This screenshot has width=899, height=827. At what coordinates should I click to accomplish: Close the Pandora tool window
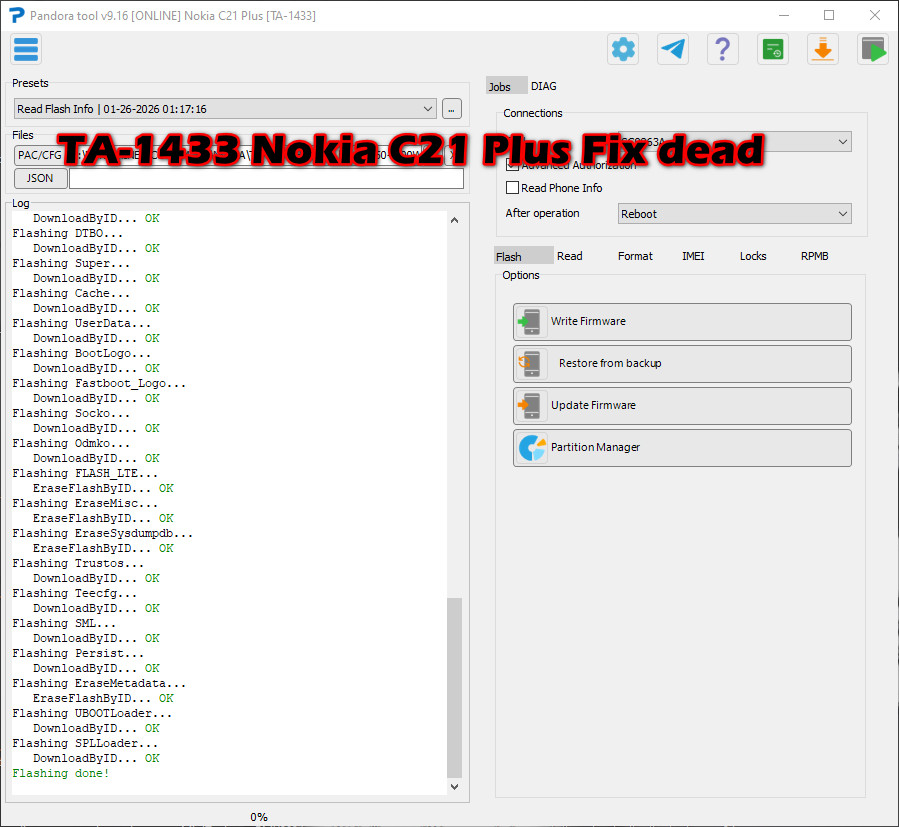point(874,15)
